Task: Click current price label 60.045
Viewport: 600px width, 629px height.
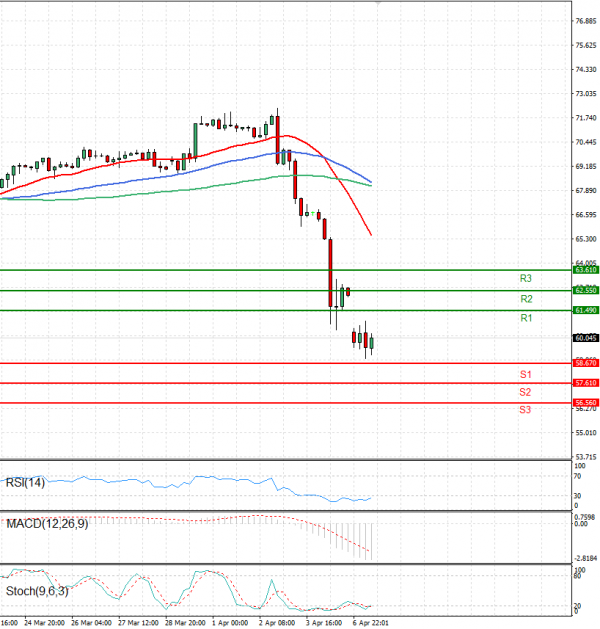Action: (x=586, y=338)
